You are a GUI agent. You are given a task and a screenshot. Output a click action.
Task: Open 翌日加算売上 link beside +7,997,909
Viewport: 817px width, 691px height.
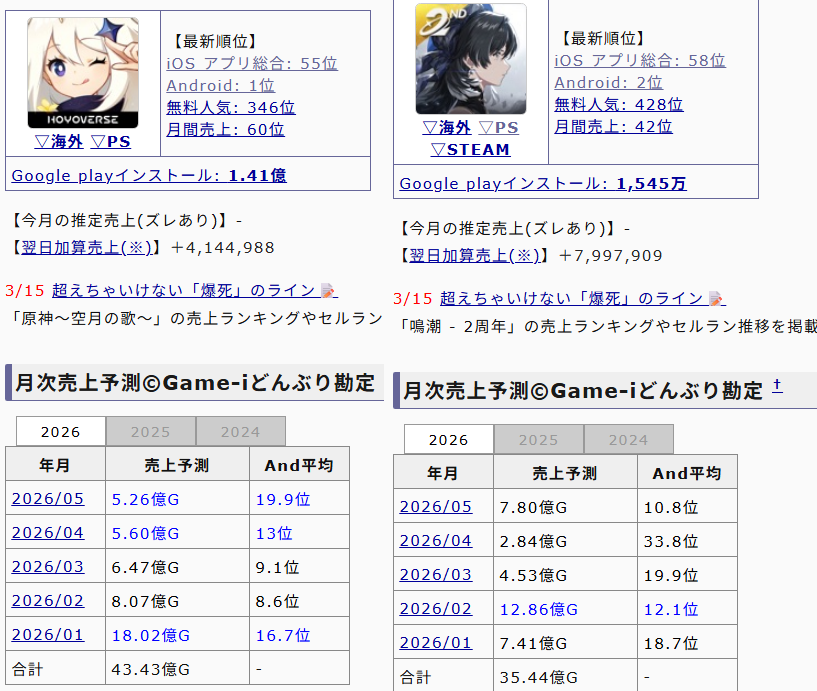(x=474, y=255)
